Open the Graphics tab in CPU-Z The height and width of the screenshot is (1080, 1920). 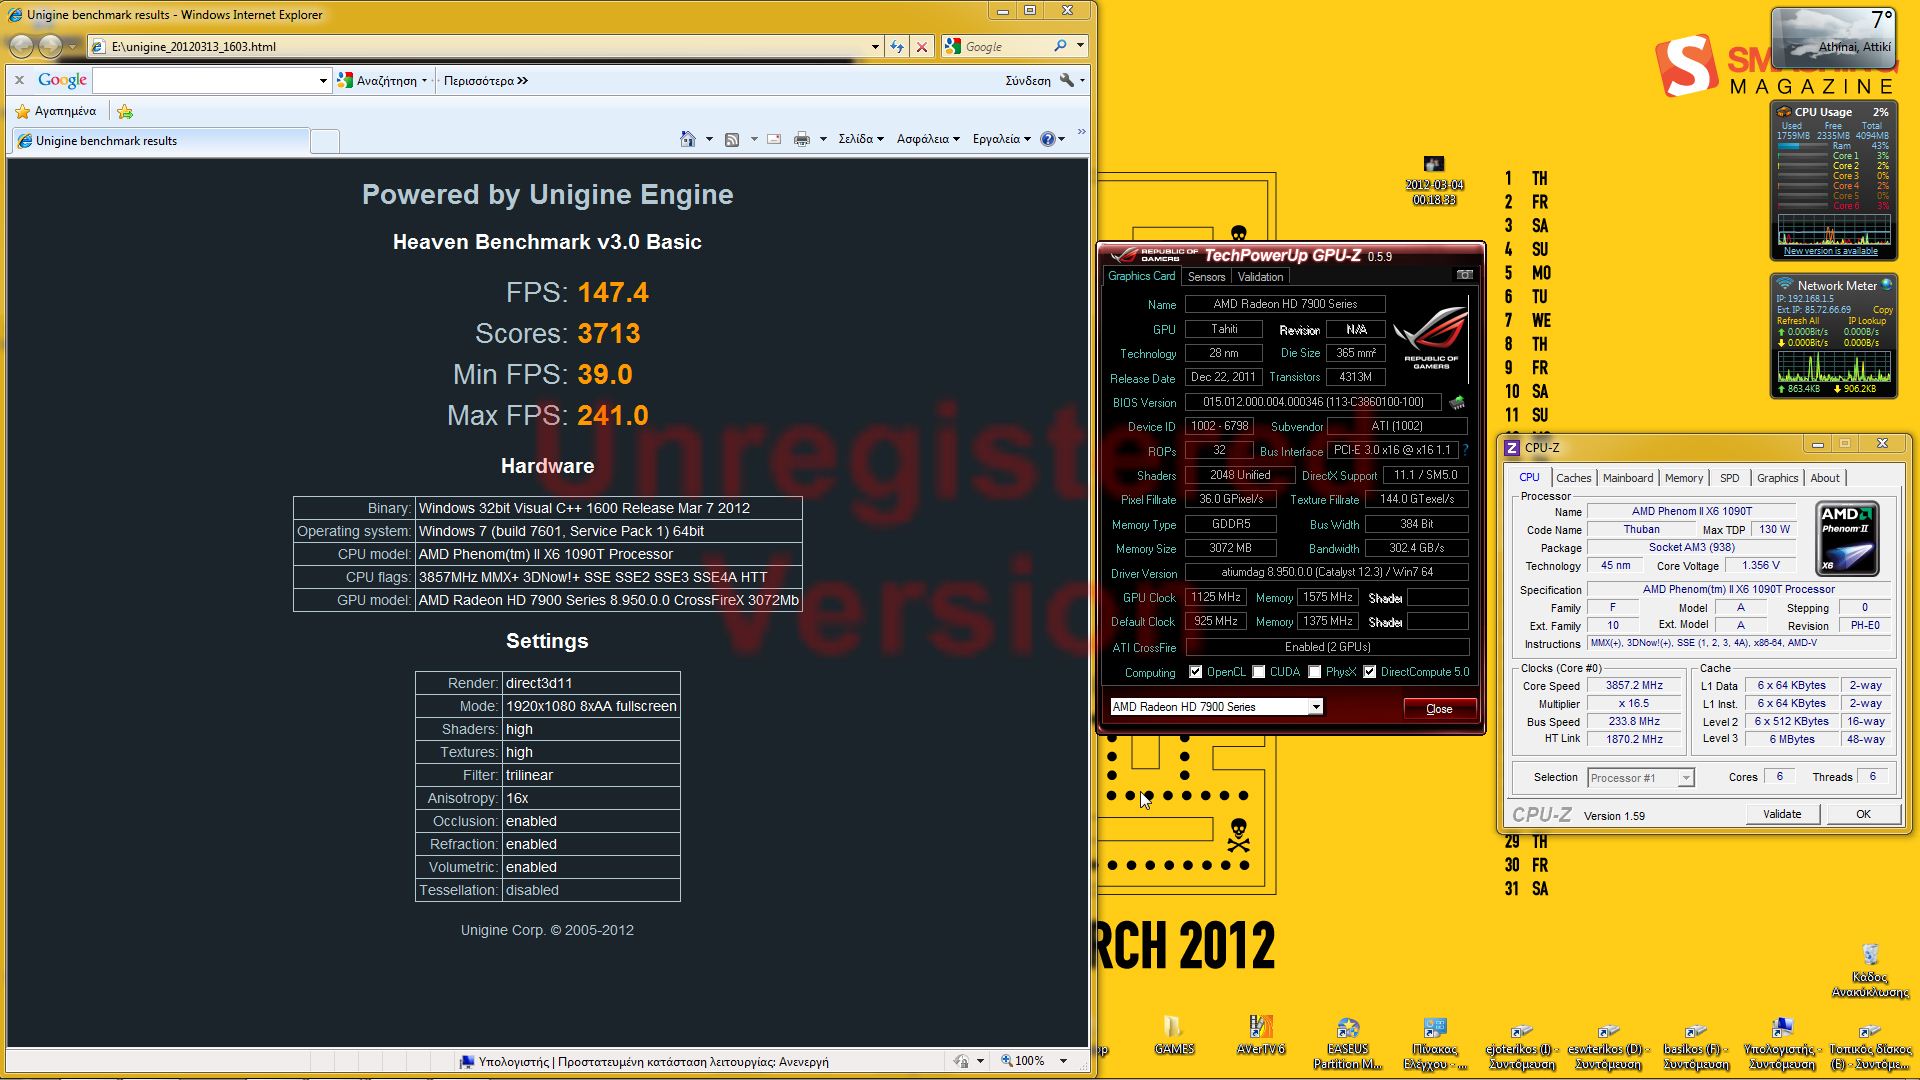1778,478
